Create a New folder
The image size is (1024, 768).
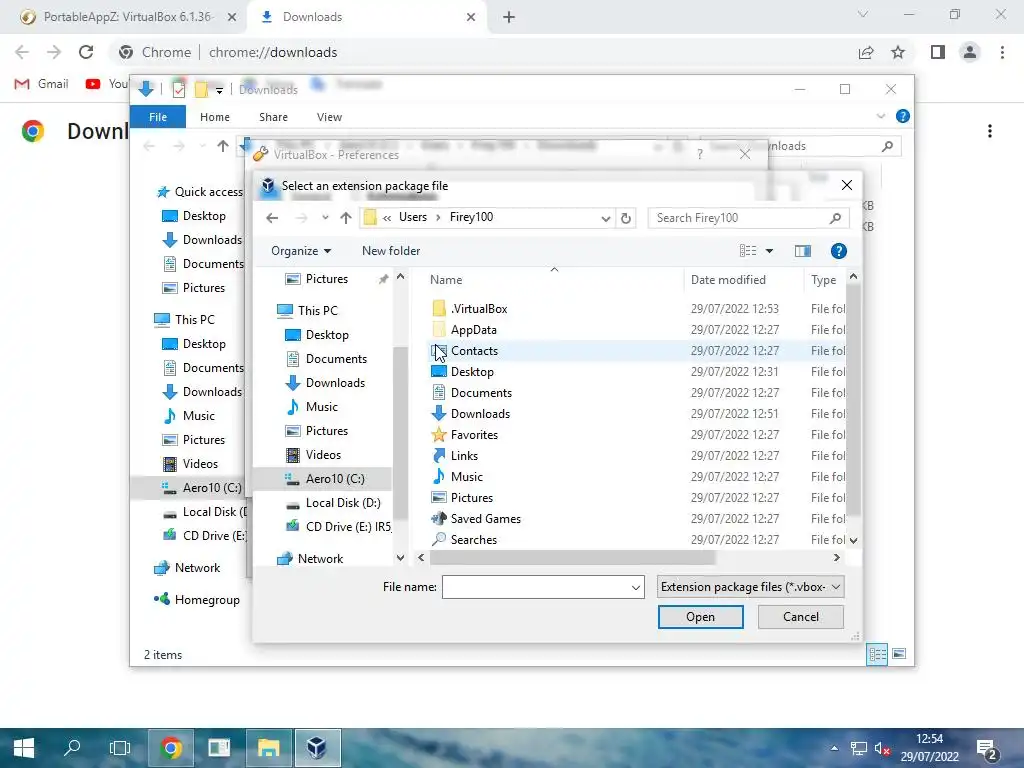391,251
